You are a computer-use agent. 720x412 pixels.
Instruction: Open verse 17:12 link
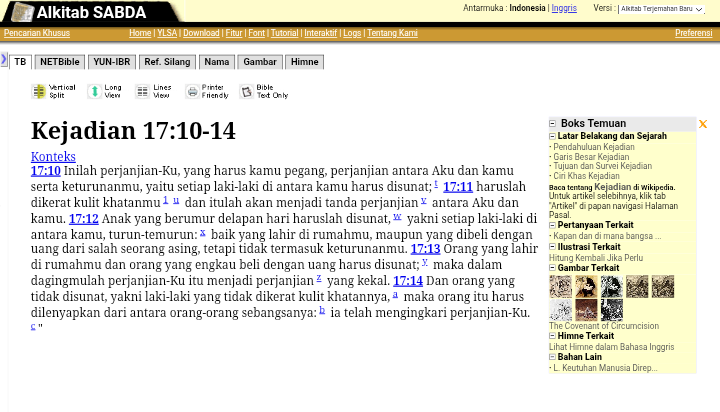pyautogui.click(x=84, y=219)
